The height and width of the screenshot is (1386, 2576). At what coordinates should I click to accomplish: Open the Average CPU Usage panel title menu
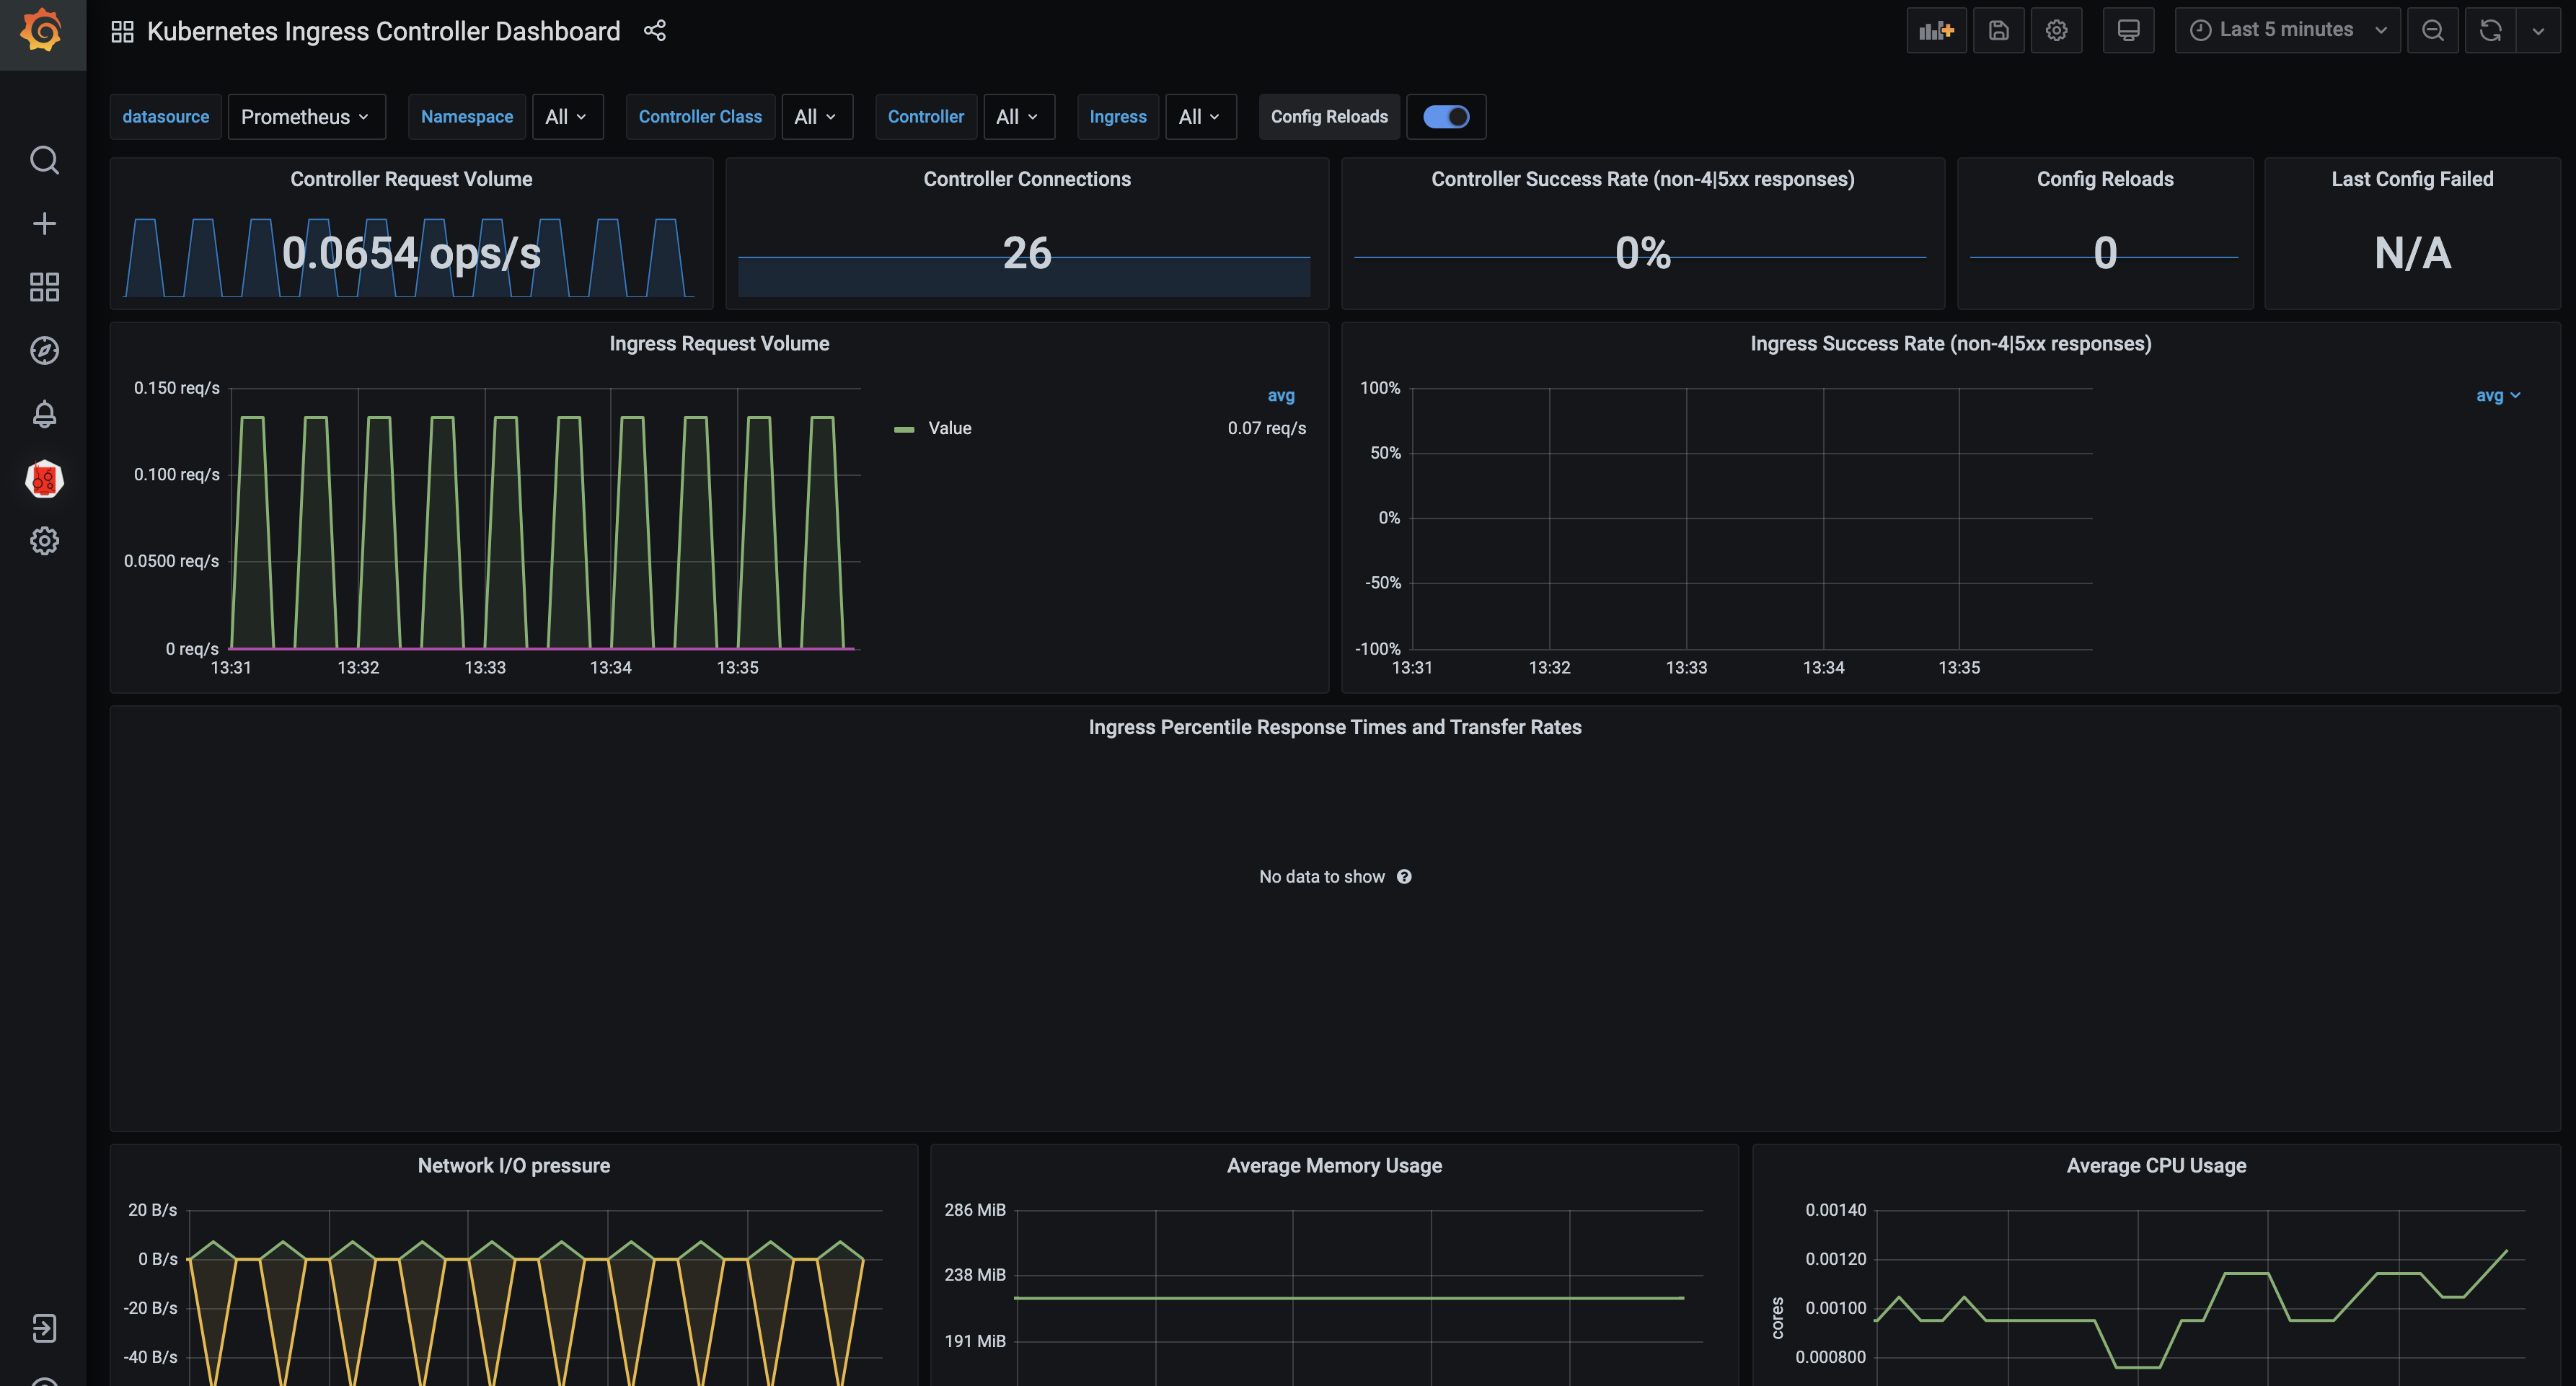coord(2155,1165)
